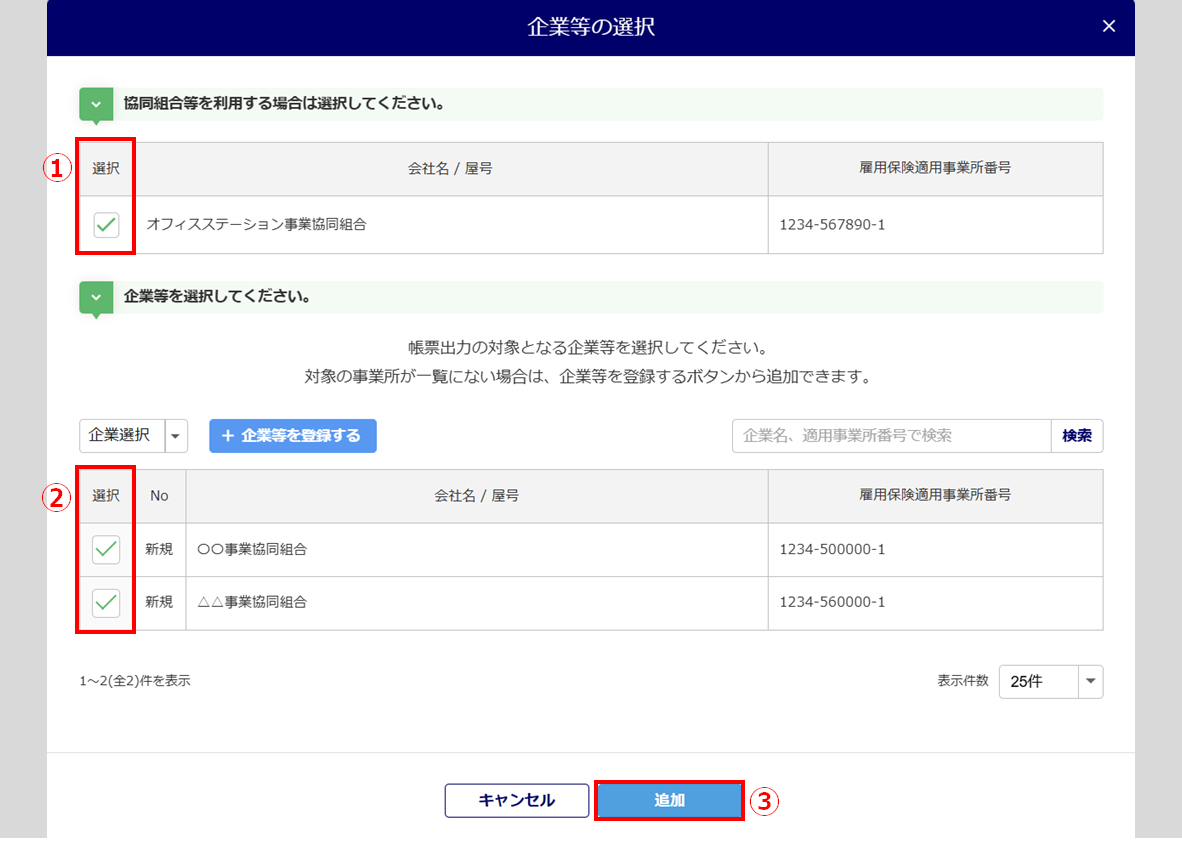Uncheck the △△事業協同組合 checkbox

tap(106, 603)
